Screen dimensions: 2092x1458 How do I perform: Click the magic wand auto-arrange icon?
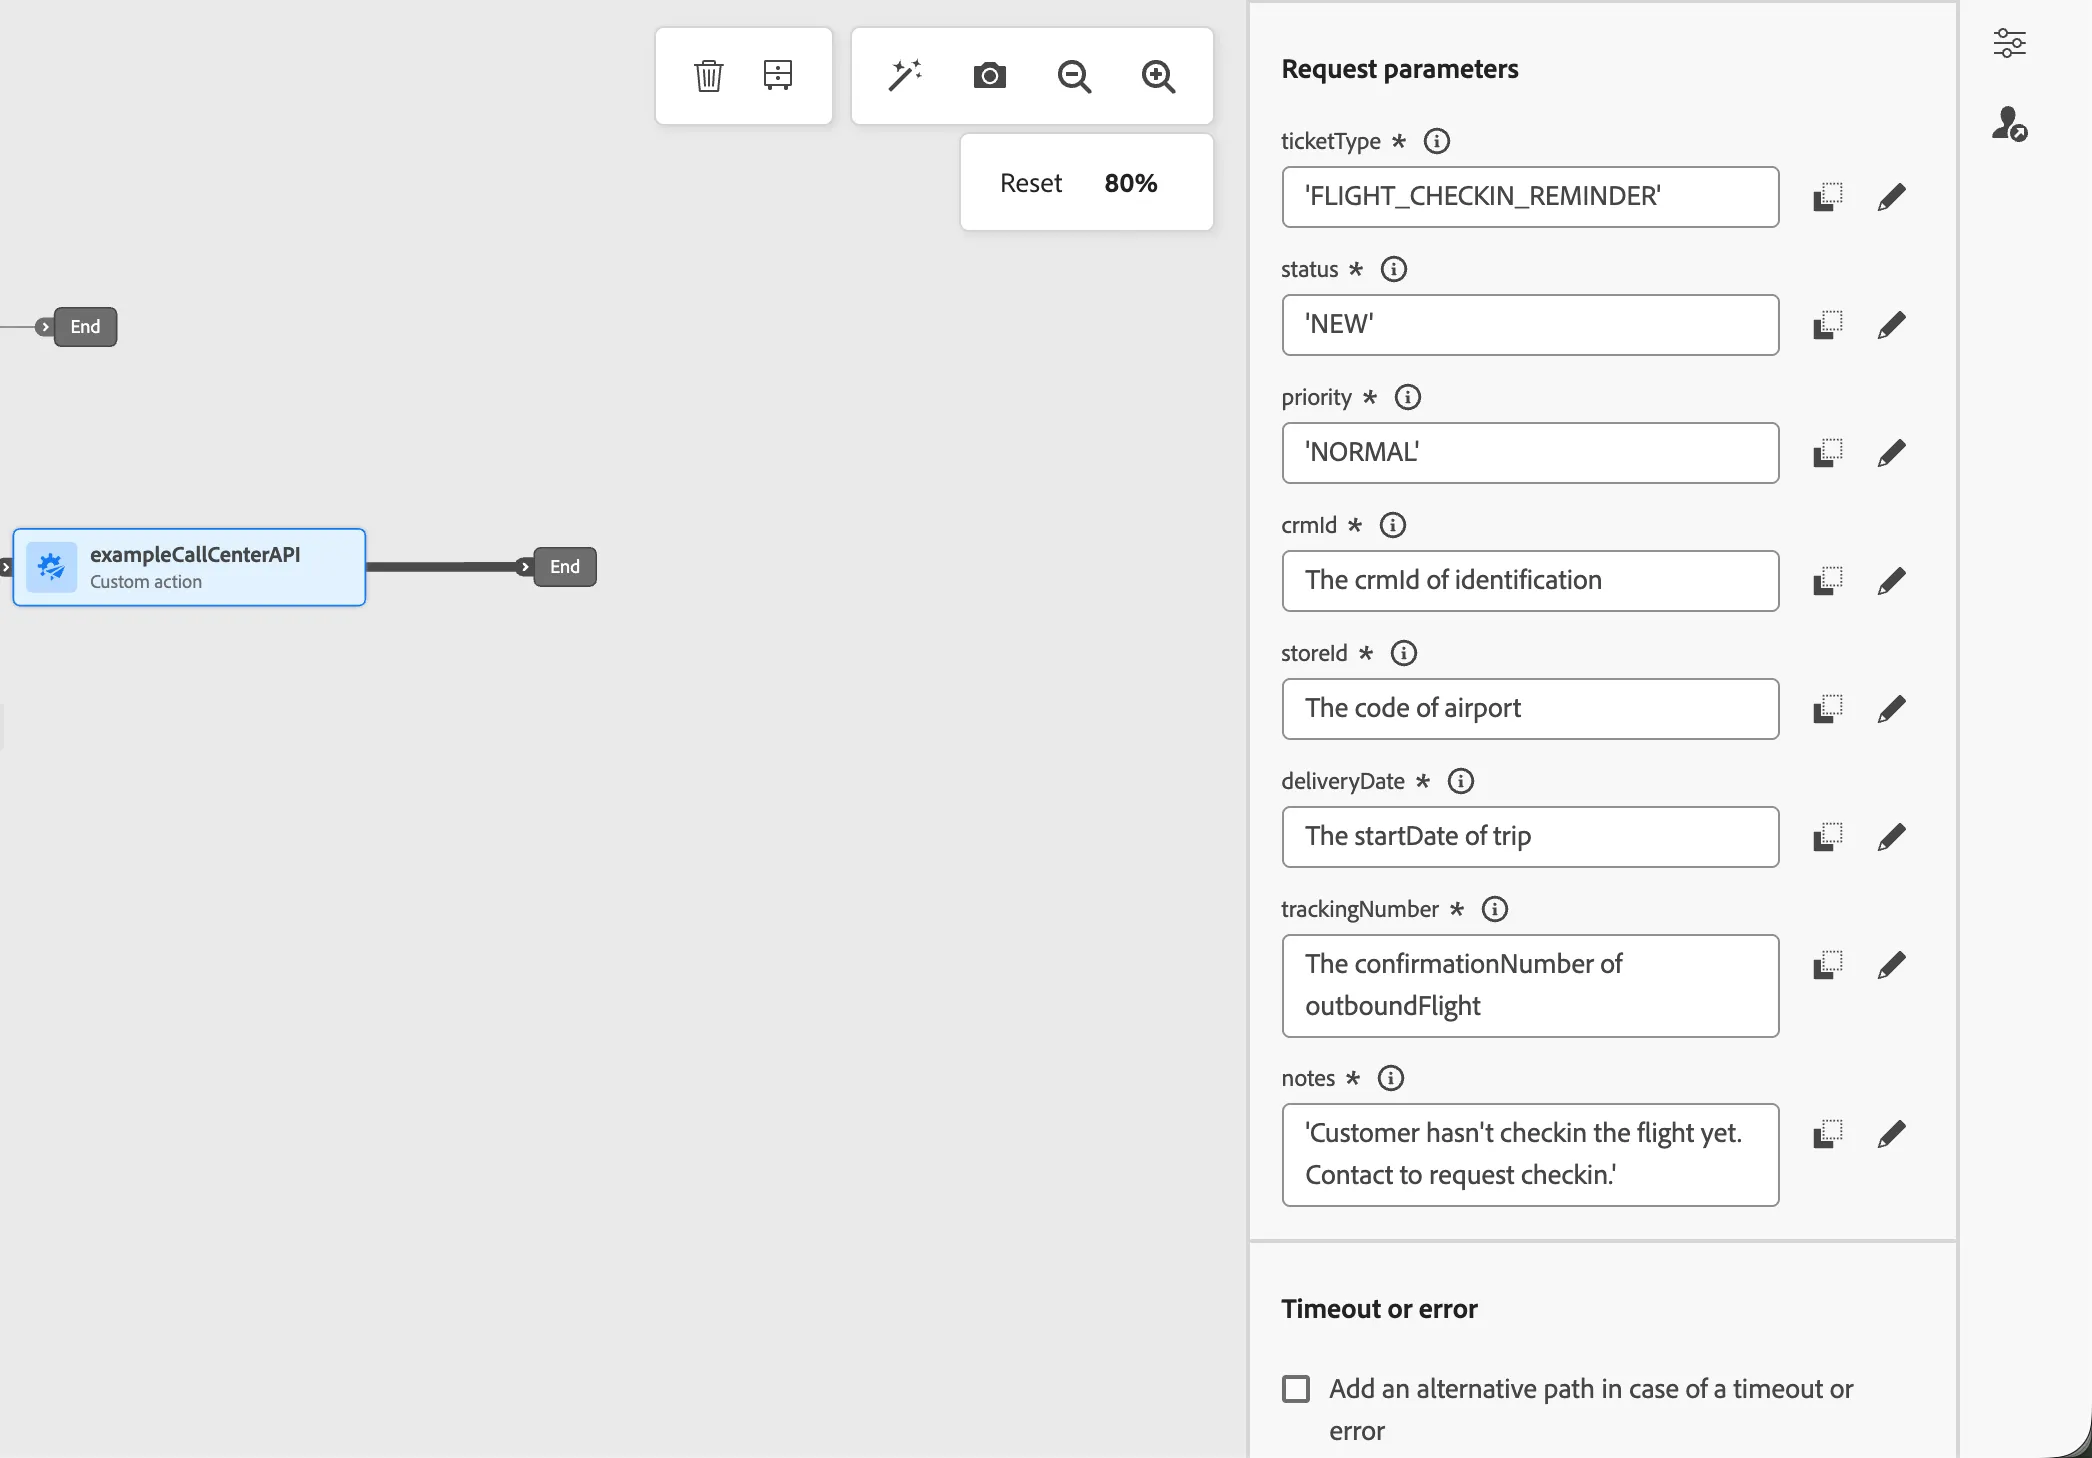(x=905, y=76)
